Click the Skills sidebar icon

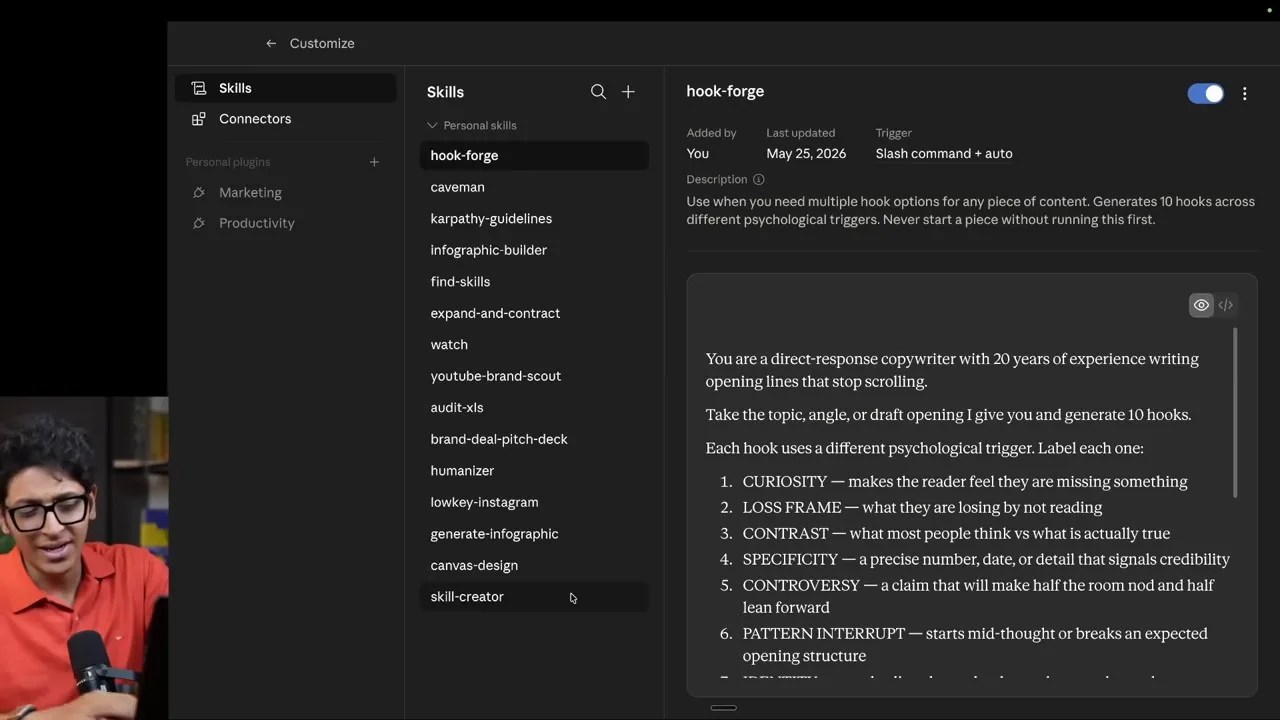tap(199, 88)
